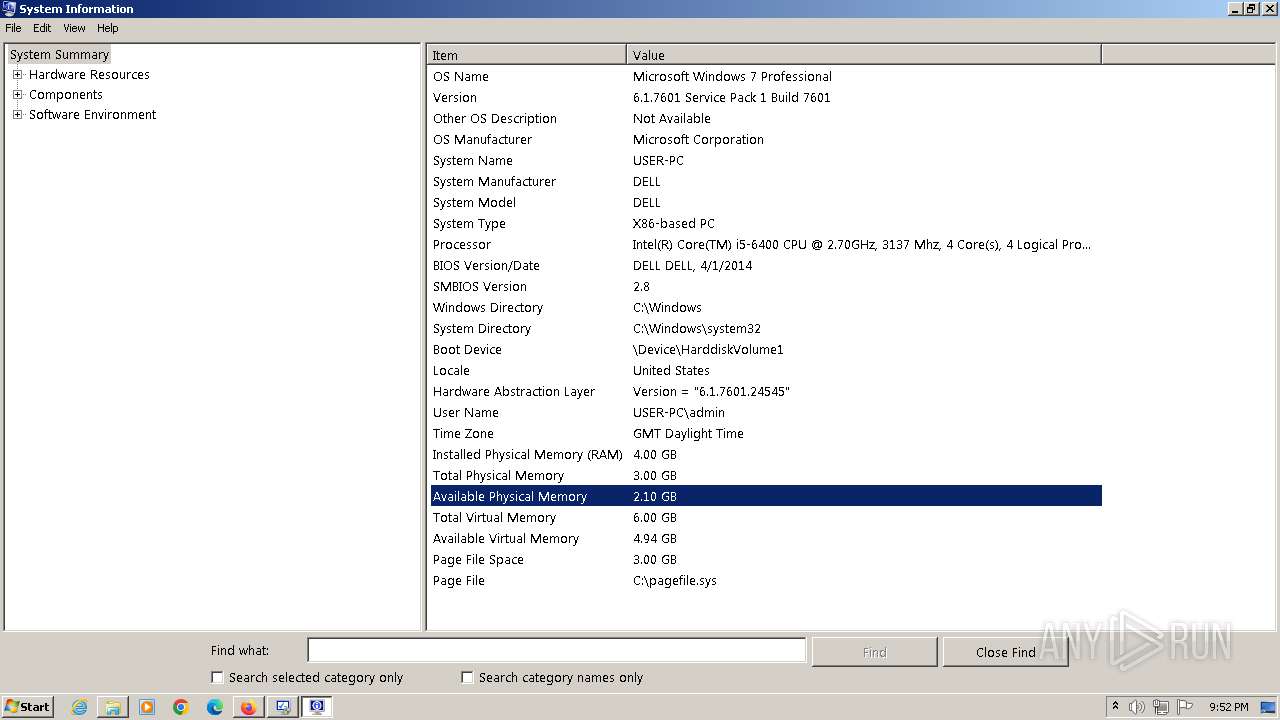1280x720 pixels.
Task: Click the System Information title bar icon
Action: [x=9, y=9]
